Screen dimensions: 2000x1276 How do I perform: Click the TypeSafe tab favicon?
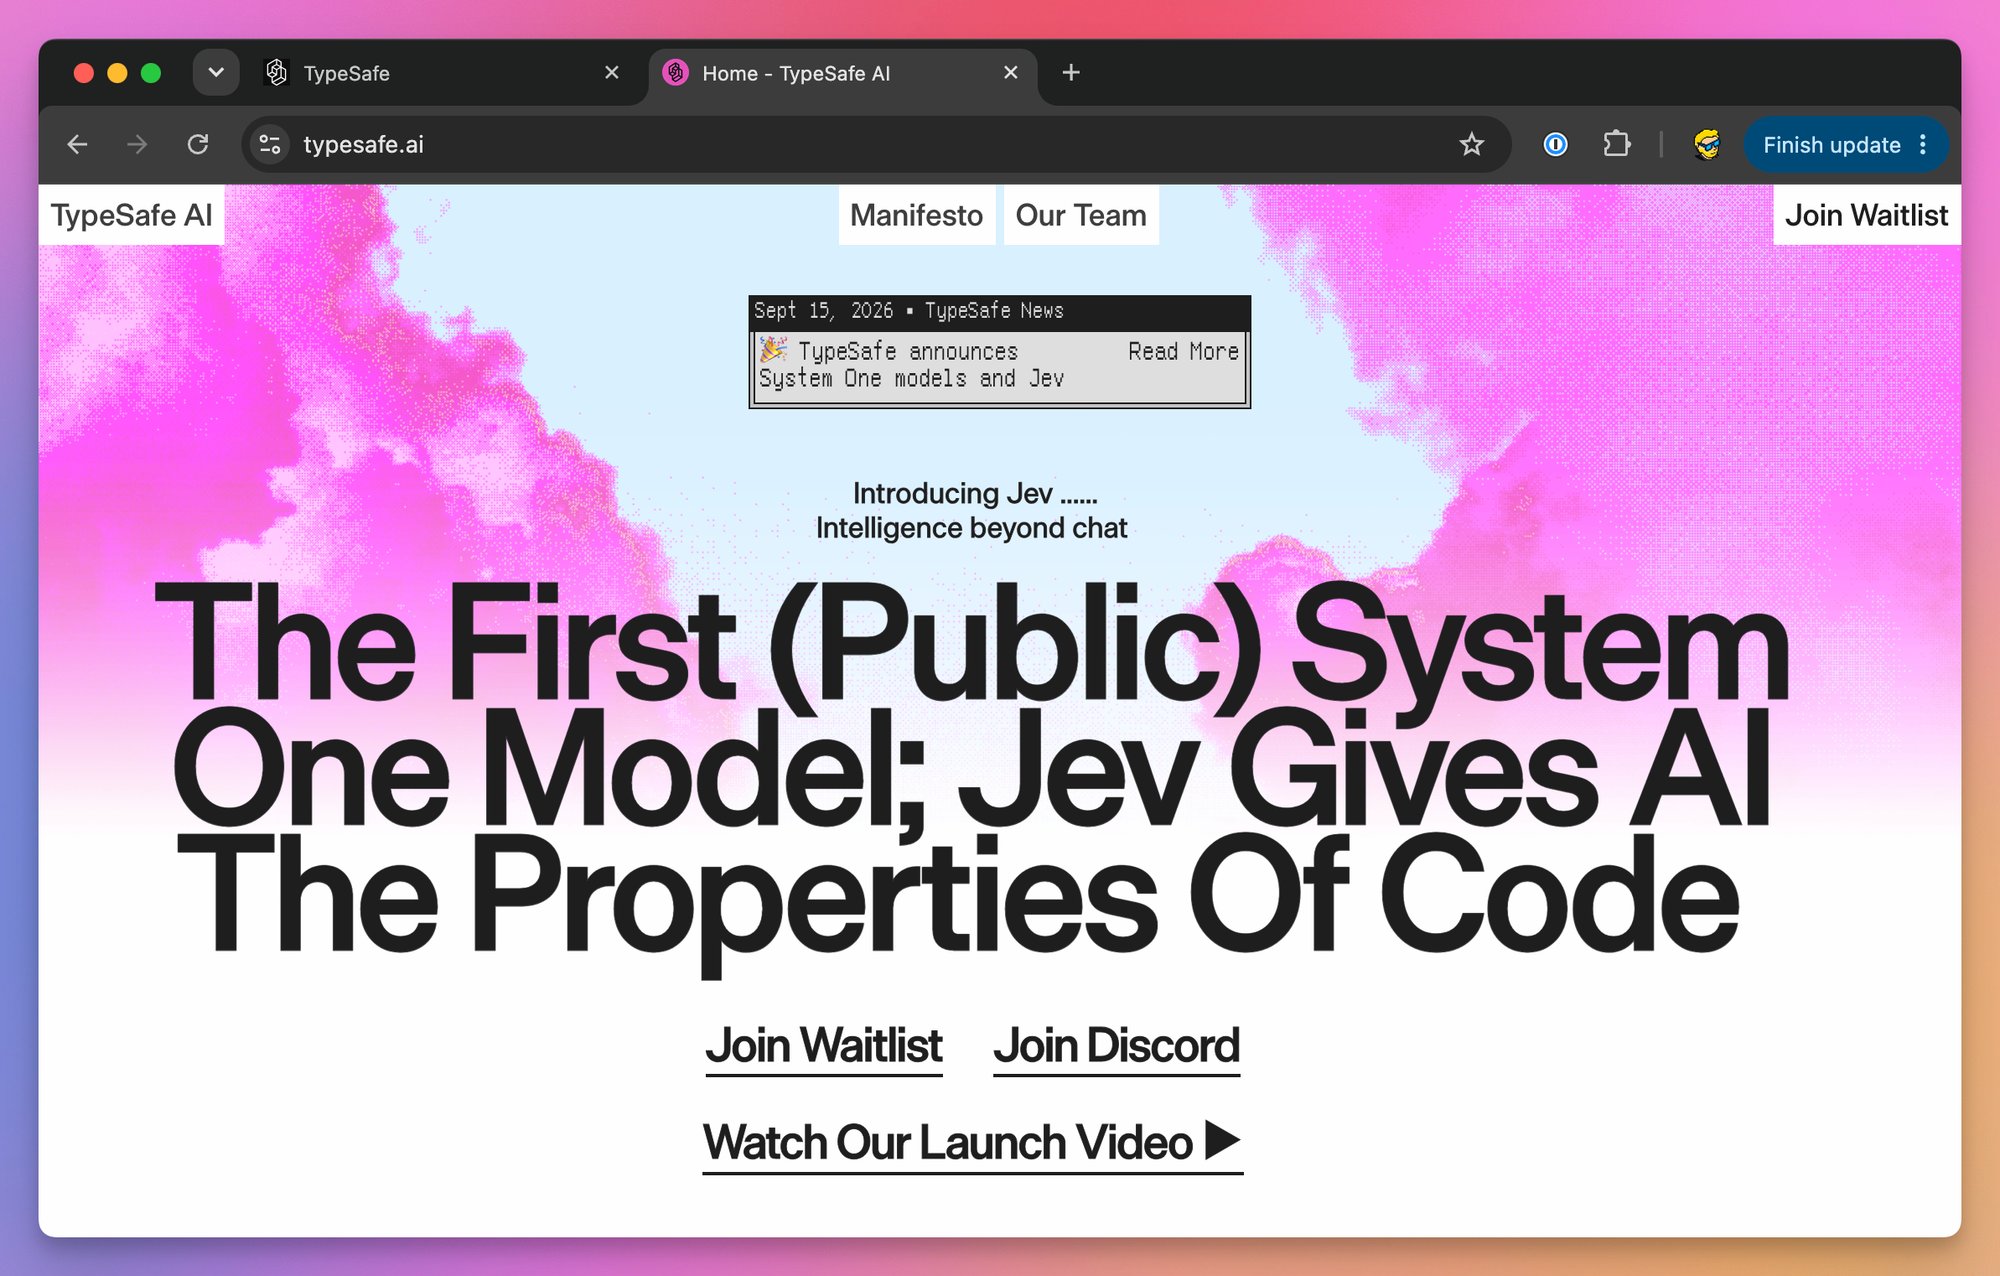click(x=276, y=73)
